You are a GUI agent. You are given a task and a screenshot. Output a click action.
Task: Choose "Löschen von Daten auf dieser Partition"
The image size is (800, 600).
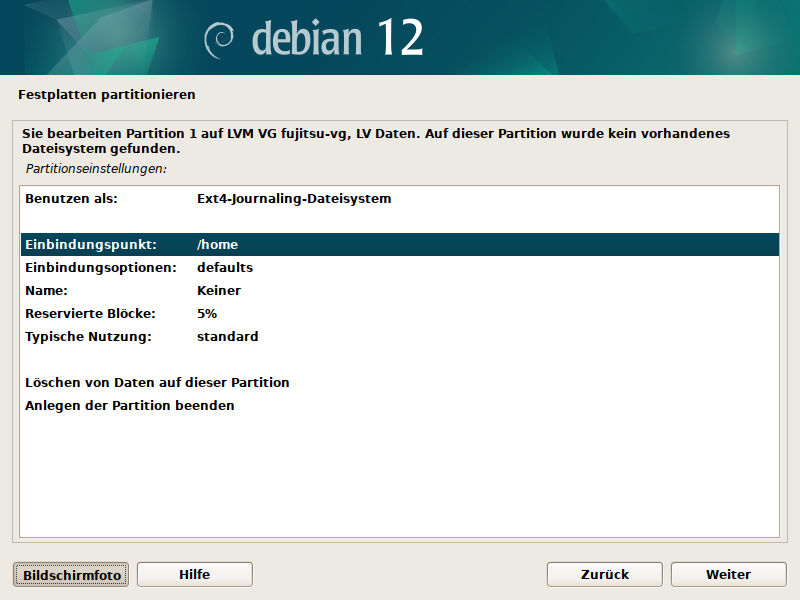point(157,383)
